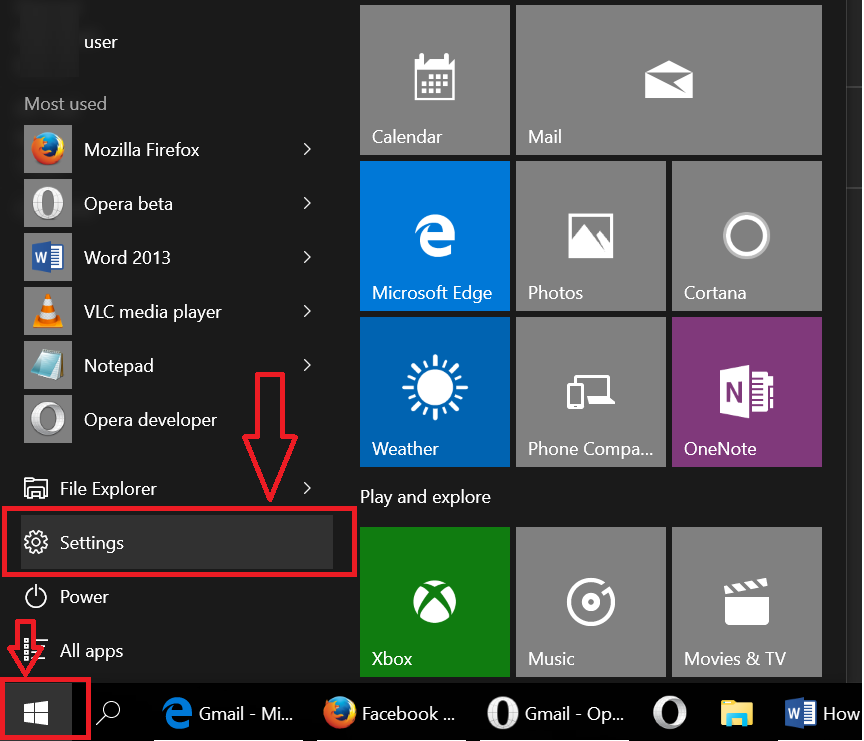Click the Power icon

click(x=36, y=597)
